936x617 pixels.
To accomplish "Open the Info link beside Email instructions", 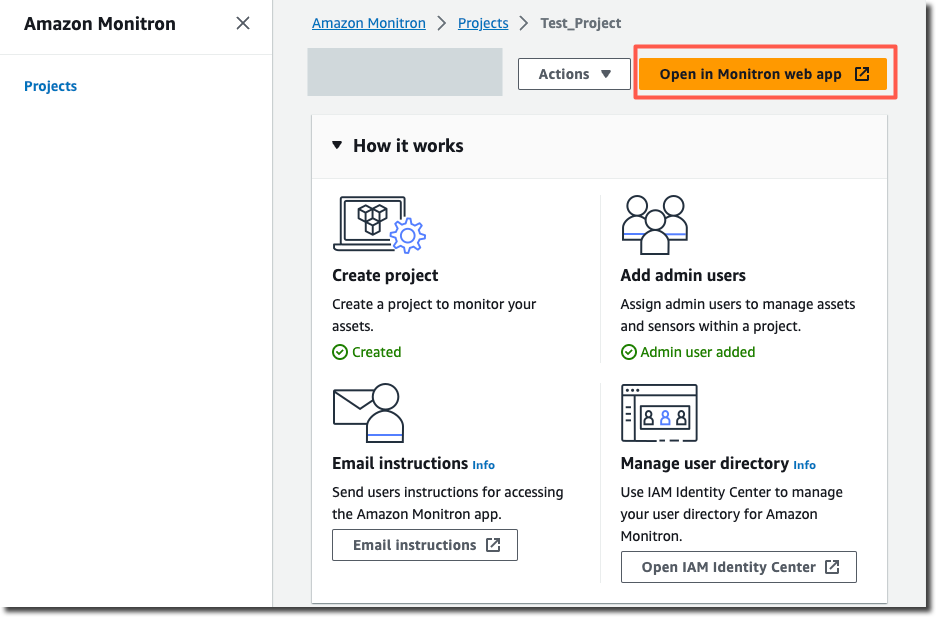I will point(483,465).
